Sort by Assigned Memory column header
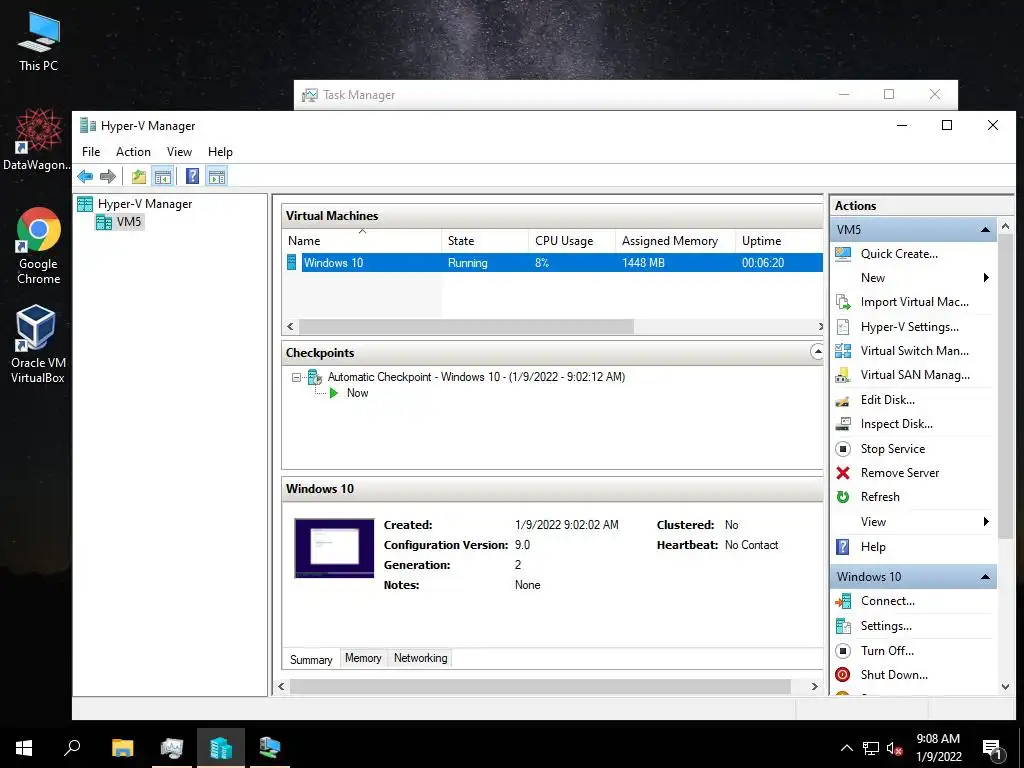Image resolution: width=1024 pixels, height=768 pixels. tap(675, 240)
